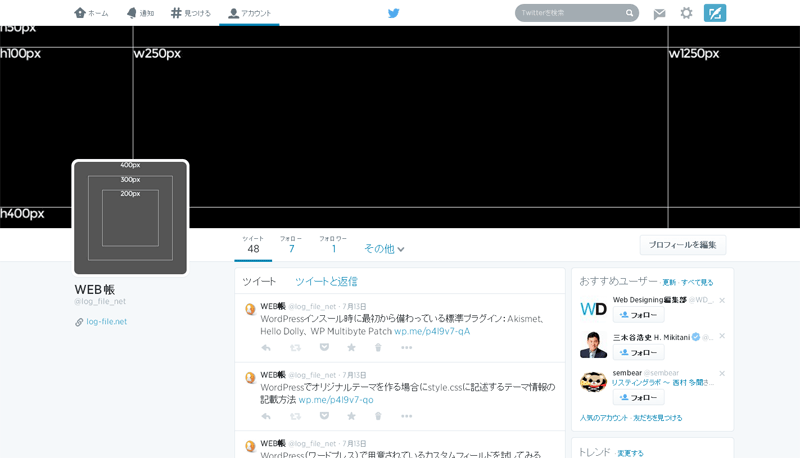Follow 三木谷浩史 H. Mikitani
The image size is (800, 458).
pyautogui.click(x=638, y=352)
